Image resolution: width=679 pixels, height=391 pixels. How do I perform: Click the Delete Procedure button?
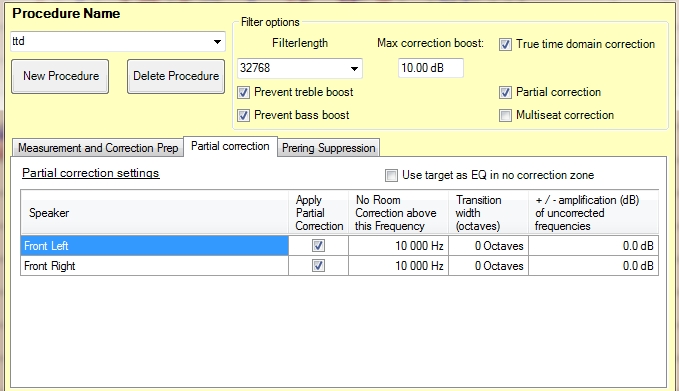coord(176,76)
